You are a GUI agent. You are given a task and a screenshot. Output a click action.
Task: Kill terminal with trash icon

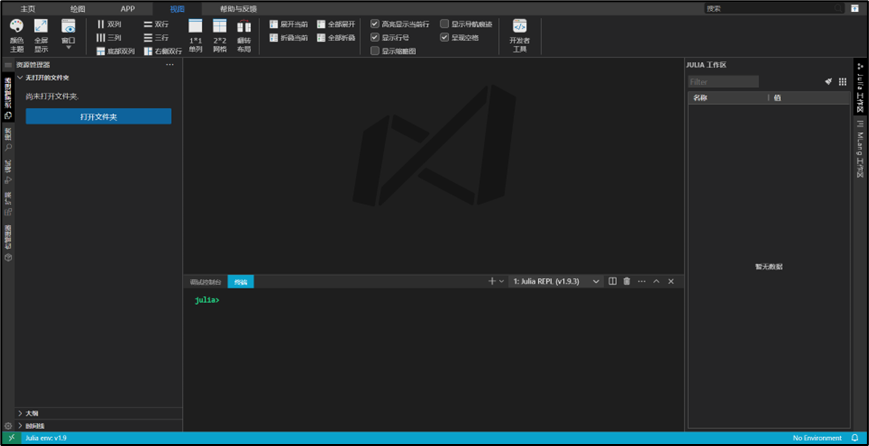point(627,281)
